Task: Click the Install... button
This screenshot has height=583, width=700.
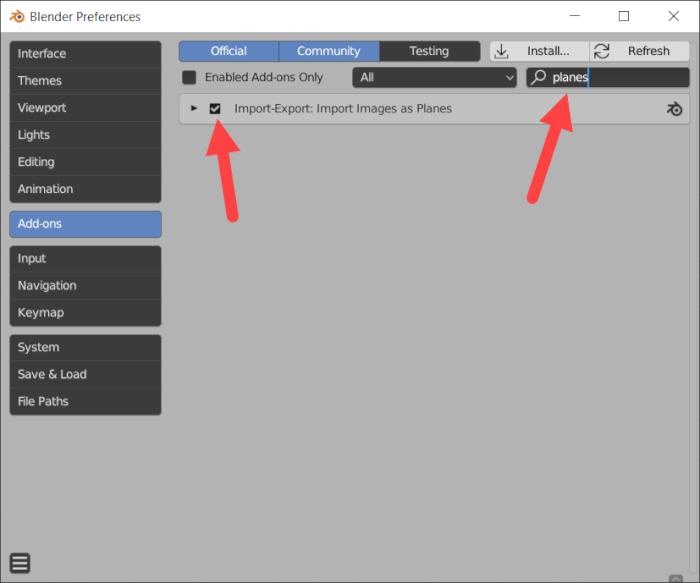Action: [539, 51]
